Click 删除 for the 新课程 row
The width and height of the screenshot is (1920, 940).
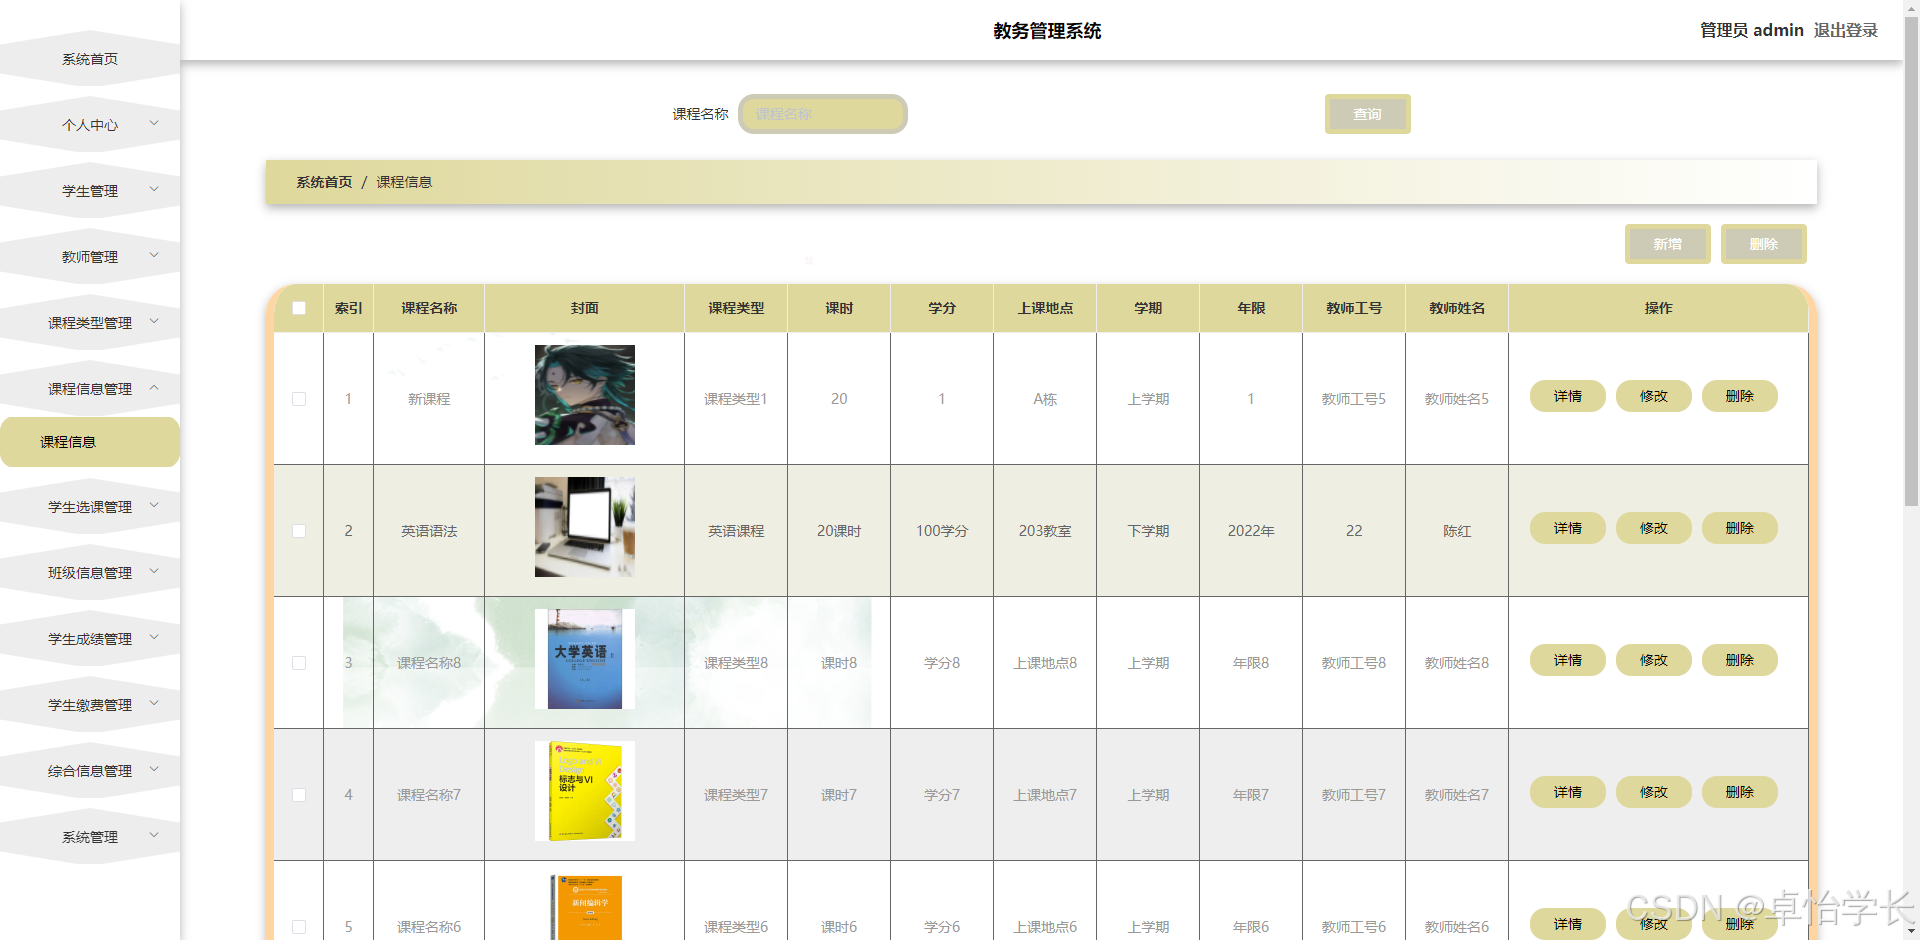coord(1739,396)
